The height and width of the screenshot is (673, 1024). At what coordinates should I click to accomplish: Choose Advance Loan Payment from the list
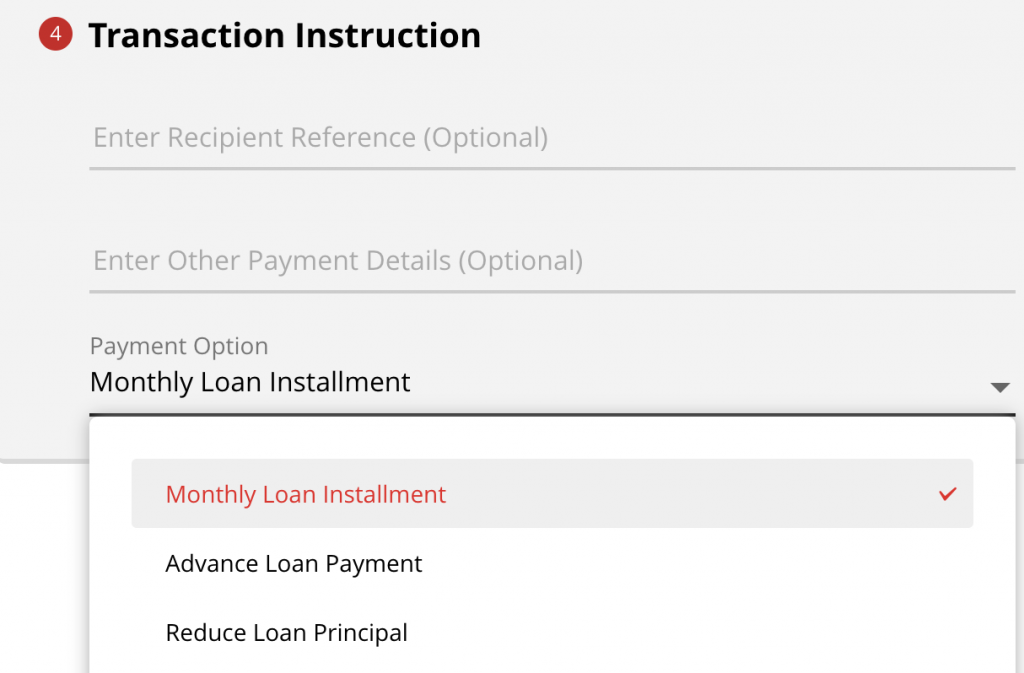point(293,563)
